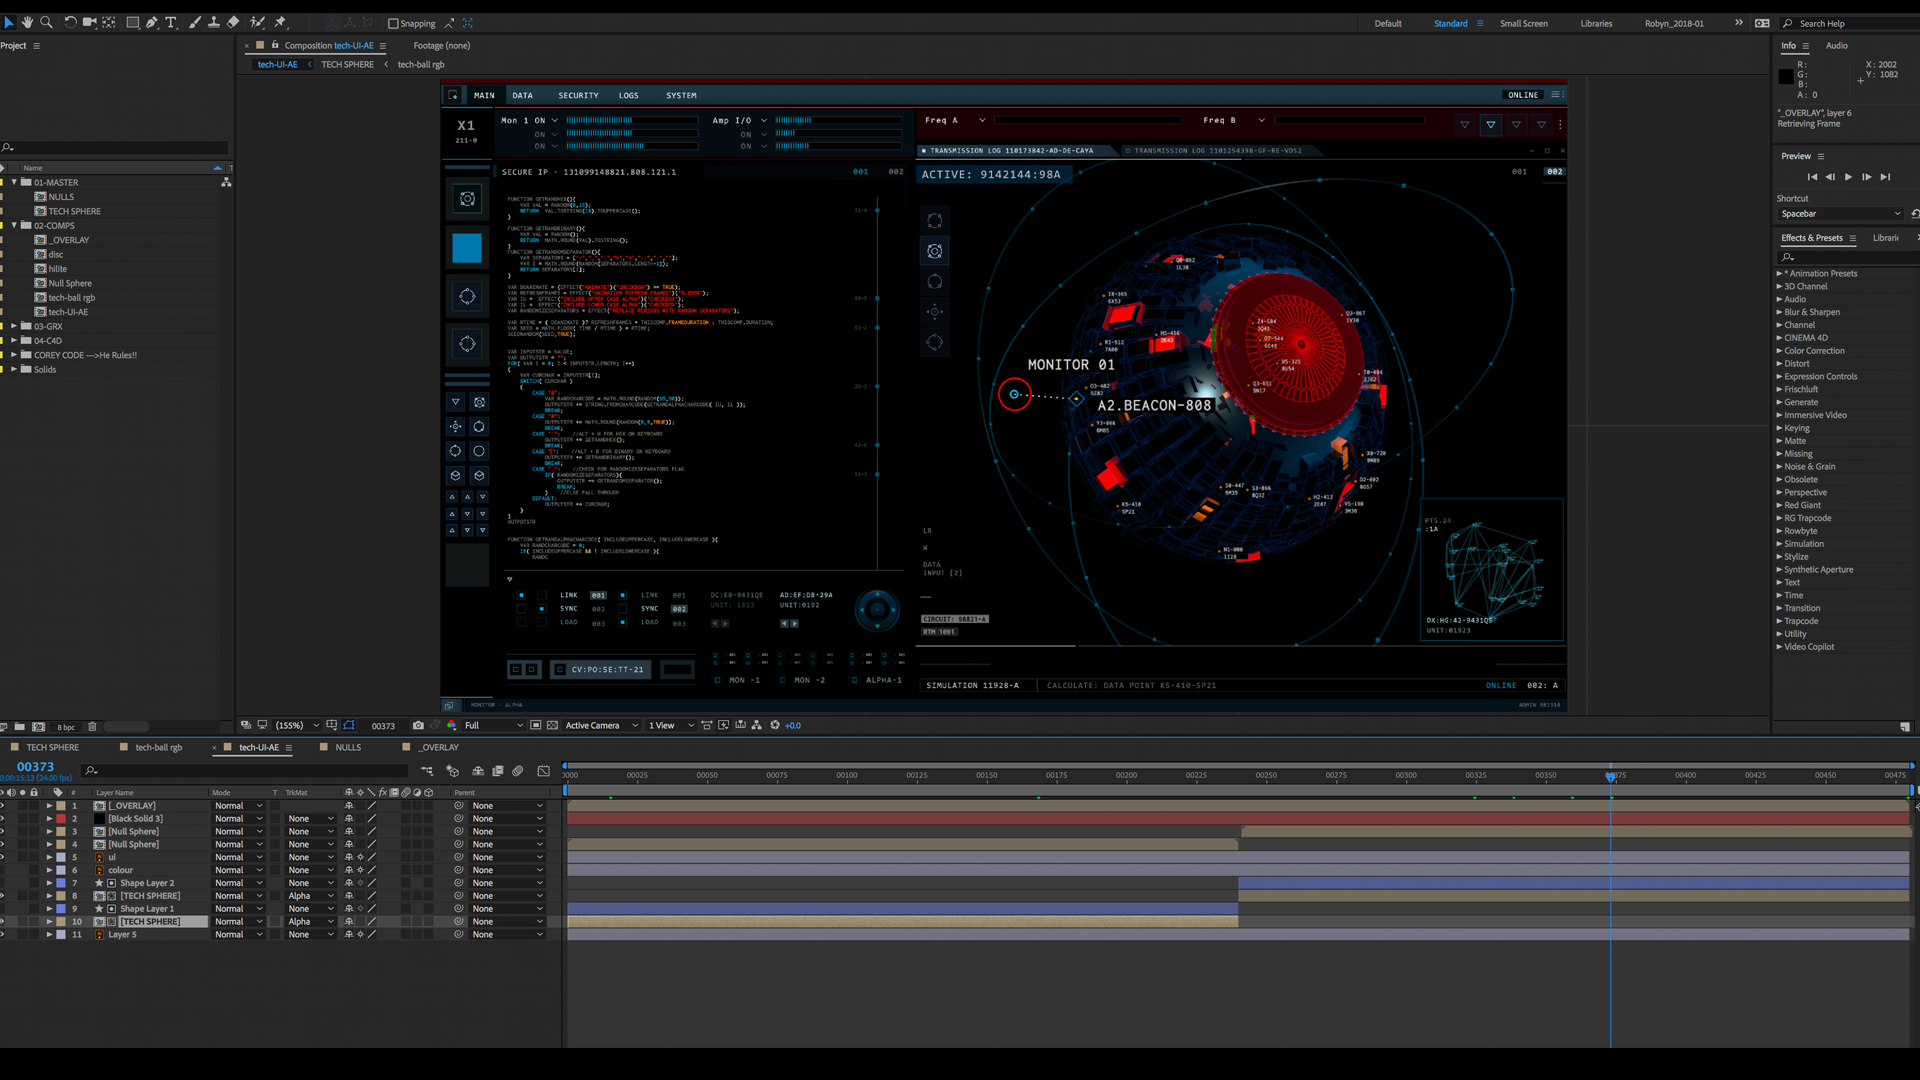Click the take snapshot camera icon
1920x1080 pixels.
point(418,725)
